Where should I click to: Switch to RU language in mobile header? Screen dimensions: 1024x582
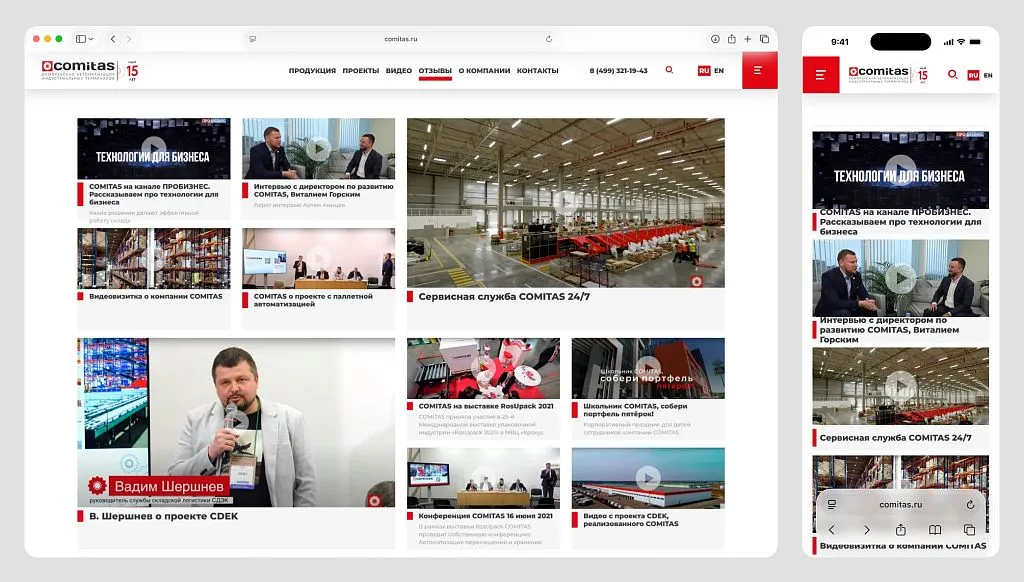pos(973,75)
